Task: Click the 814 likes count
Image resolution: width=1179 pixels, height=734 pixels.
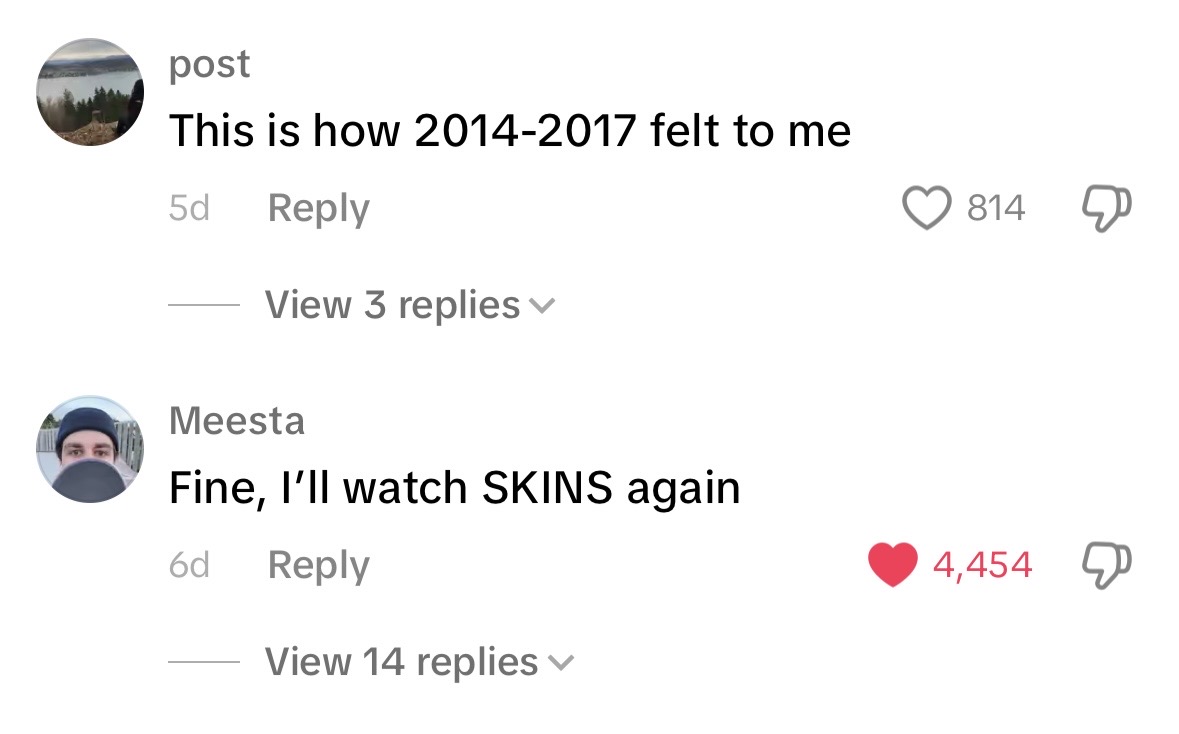Action: click(x=995, y=208)
